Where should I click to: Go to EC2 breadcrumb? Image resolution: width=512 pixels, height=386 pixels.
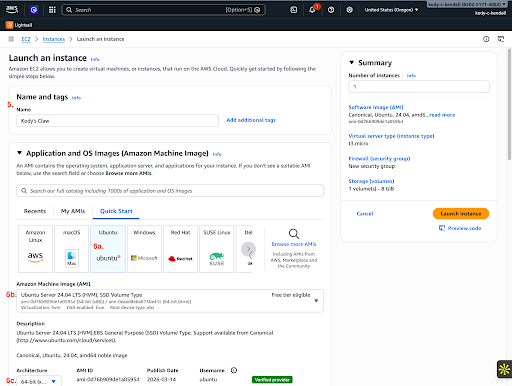pos(26,39)
